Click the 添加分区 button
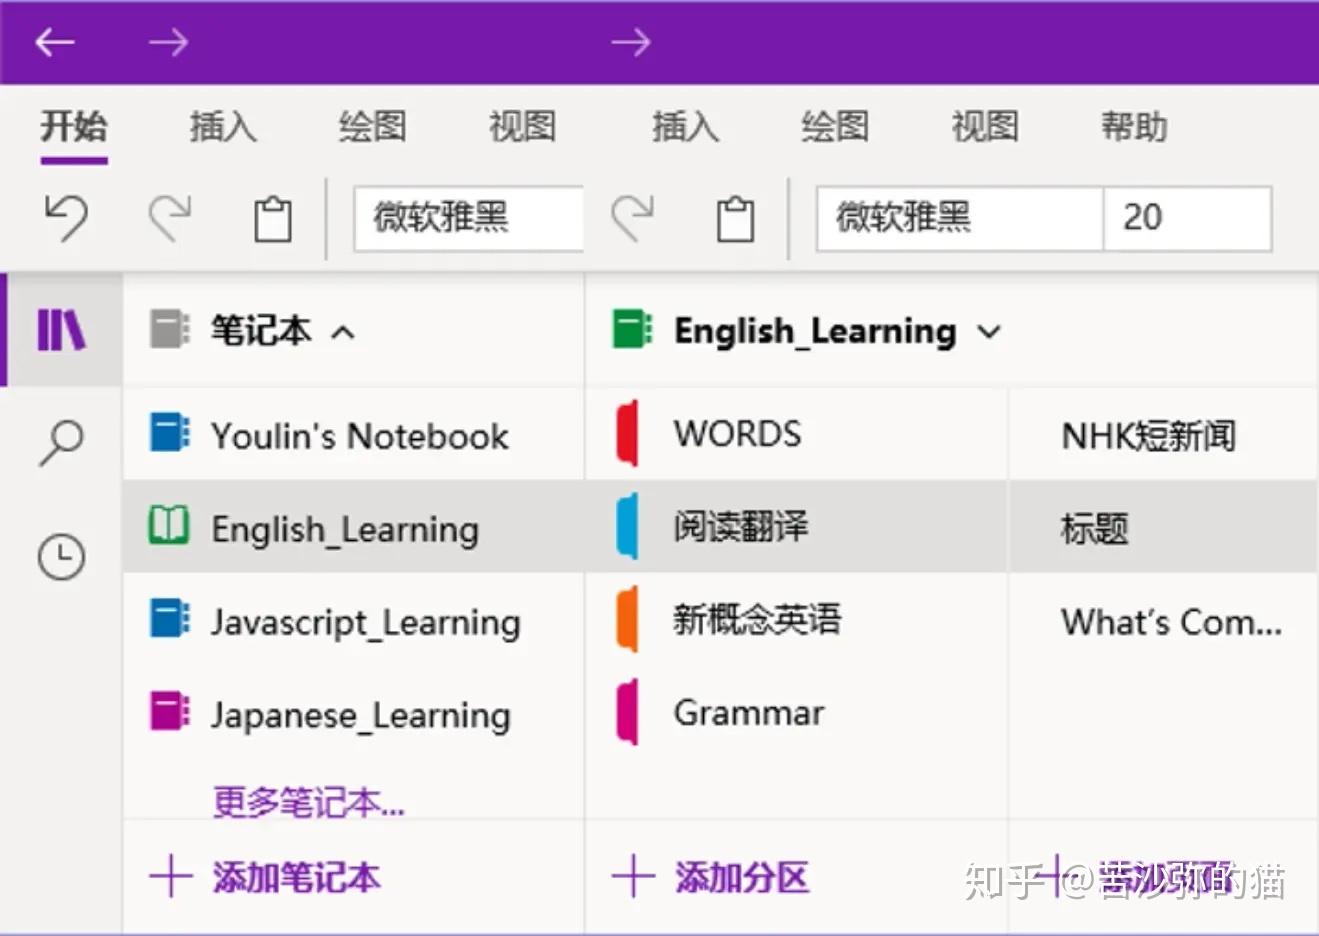Image resolution: width=1319 pixels, height=936 pixels. coord(710,877)
